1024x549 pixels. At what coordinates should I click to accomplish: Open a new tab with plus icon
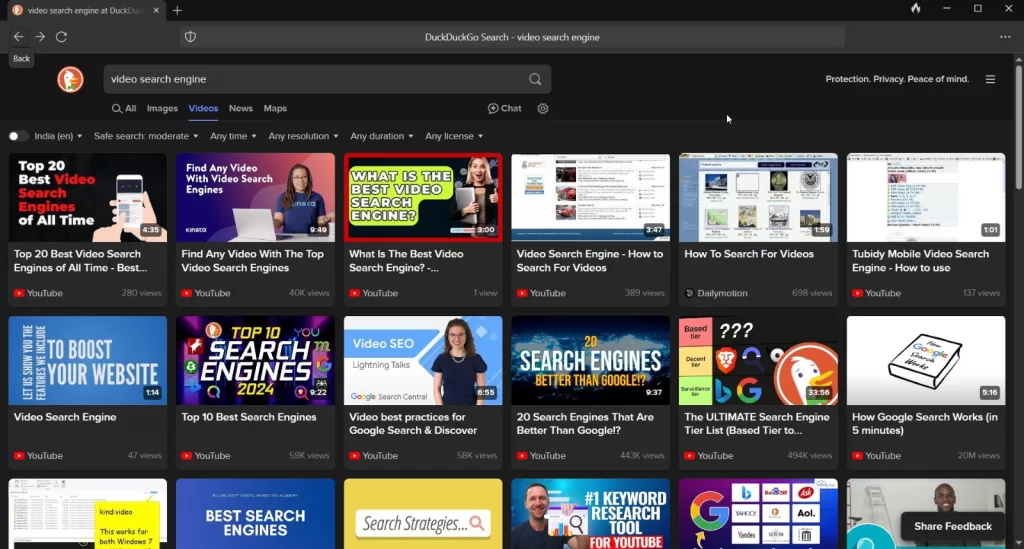coord(177,10)
